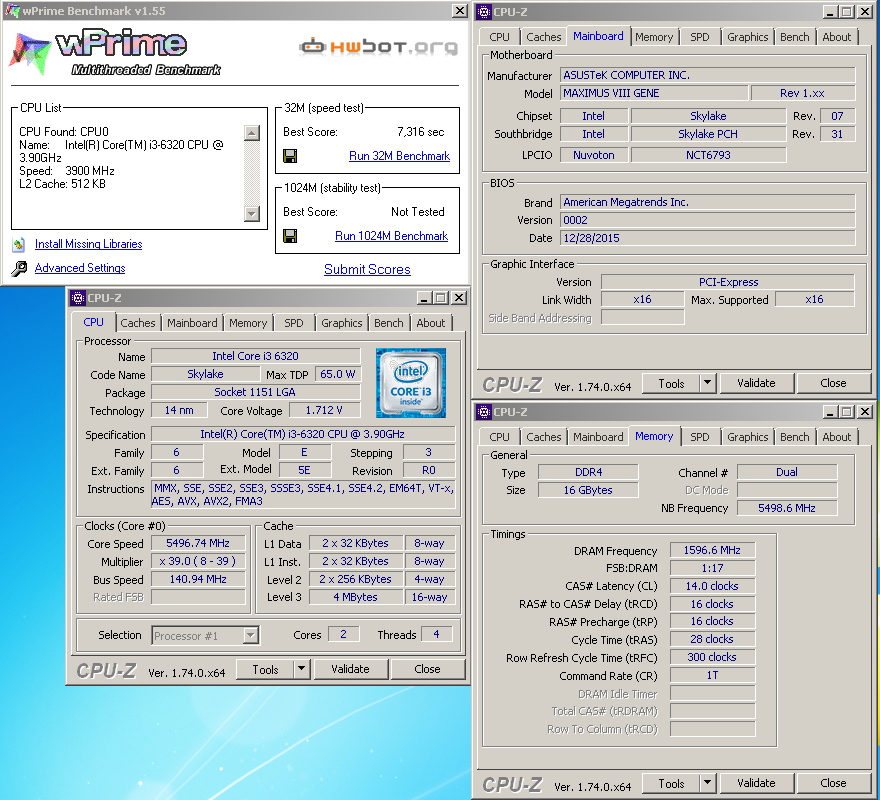Click Core Speed value 5496.74 MHz

(198, 543)
